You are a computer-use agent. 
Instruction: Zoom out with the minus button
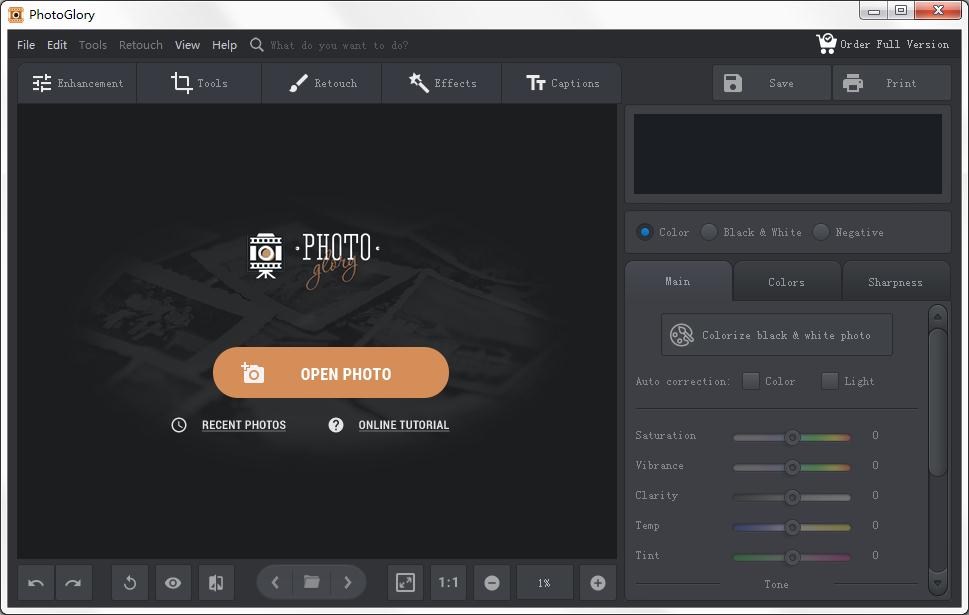tap(492, 583)
